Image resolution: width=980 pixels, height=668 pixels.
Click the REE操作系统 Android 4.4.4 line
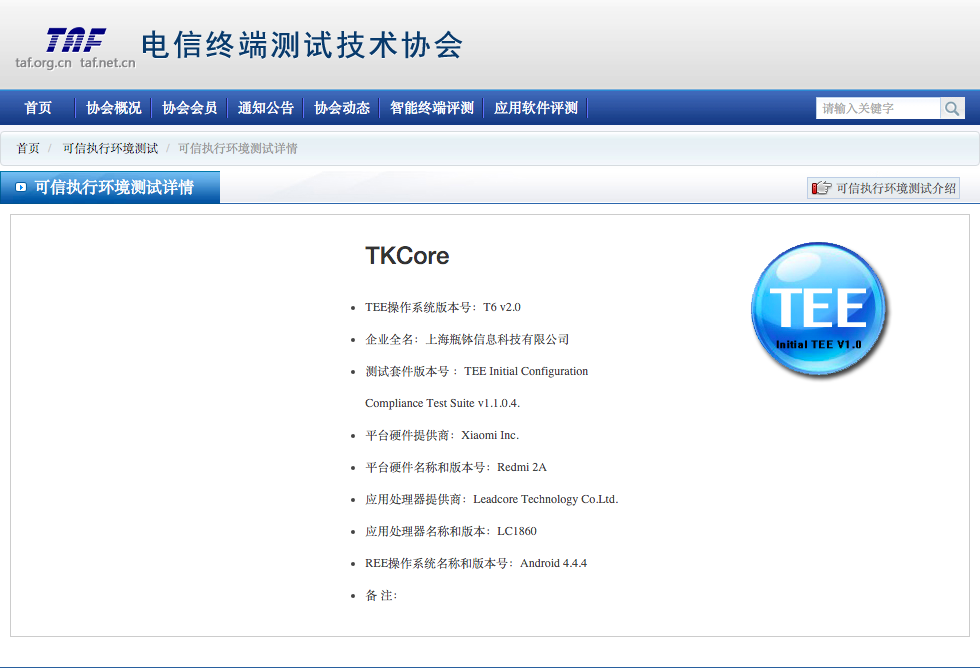point(476,563)
